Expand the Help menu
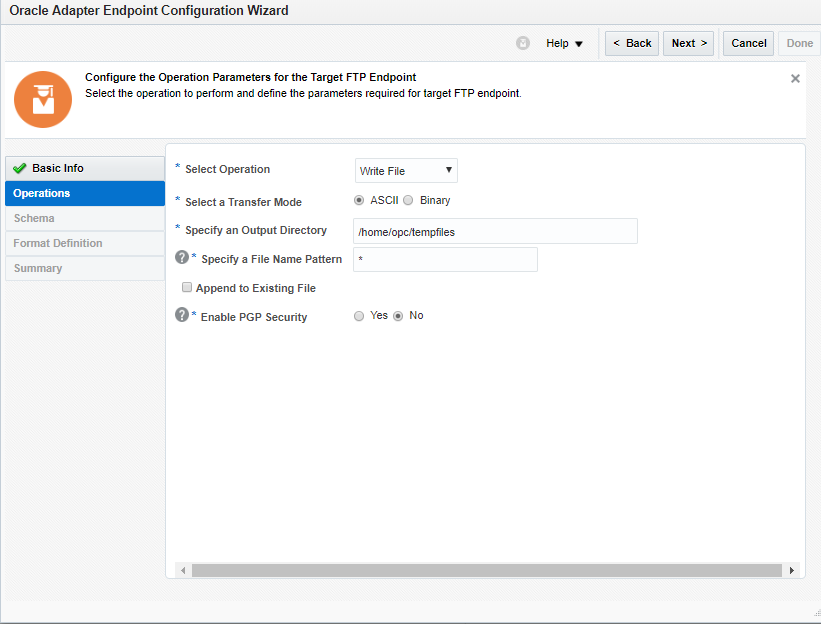Viewport: 821px width, 624px height. coord(564,43)
